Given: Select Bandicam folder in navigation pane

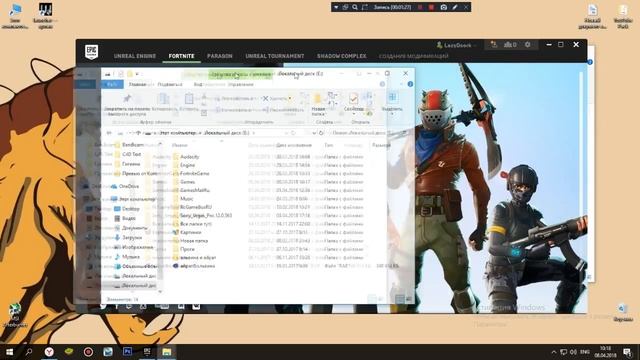Looking at the screenshot, I should (133, 145).
